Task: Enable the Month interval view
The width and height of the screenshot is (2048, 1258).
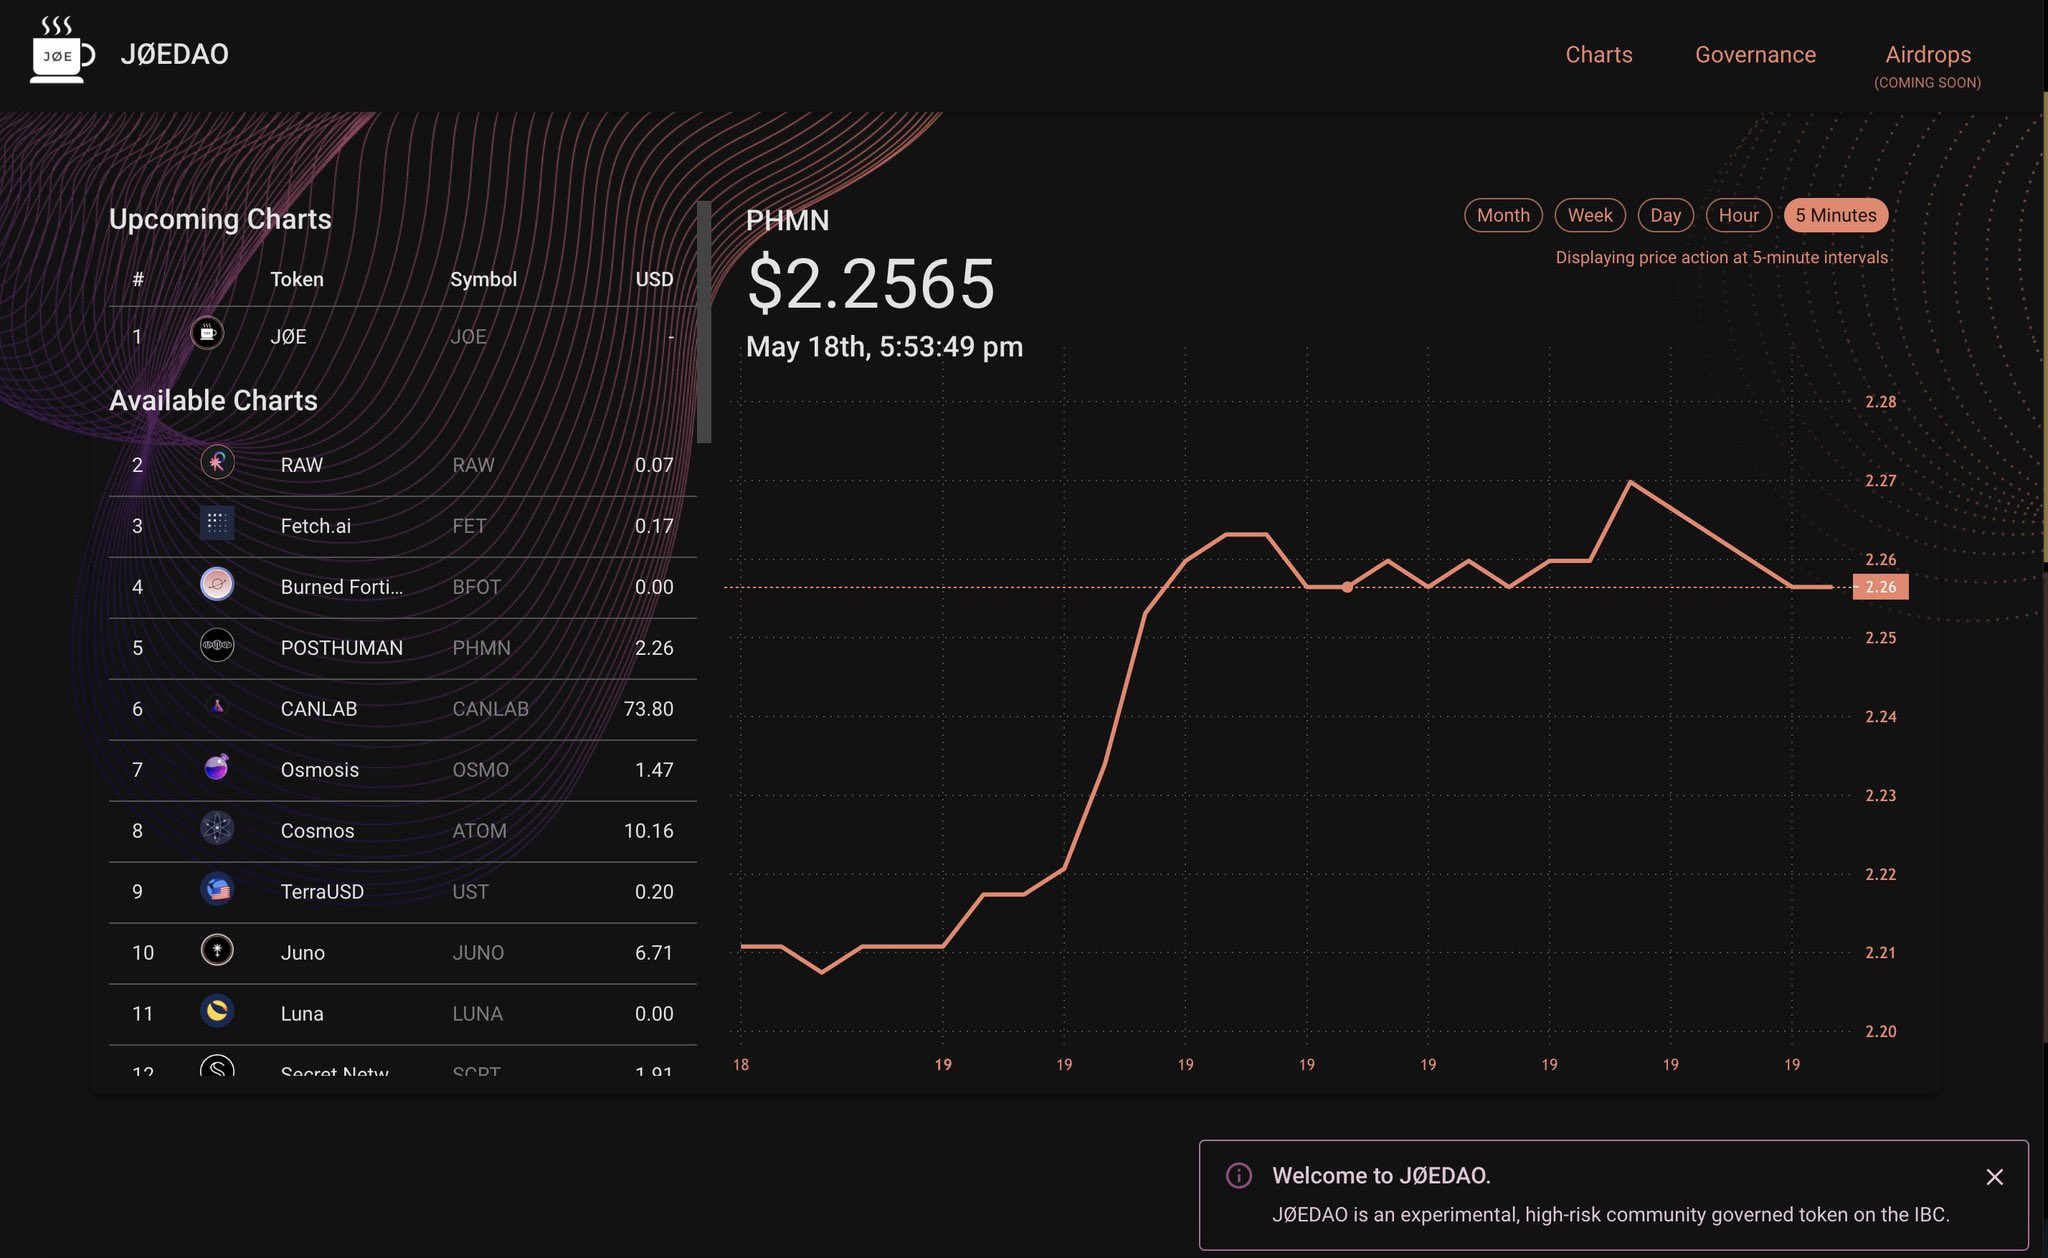Action: [x=1503, y=215]
